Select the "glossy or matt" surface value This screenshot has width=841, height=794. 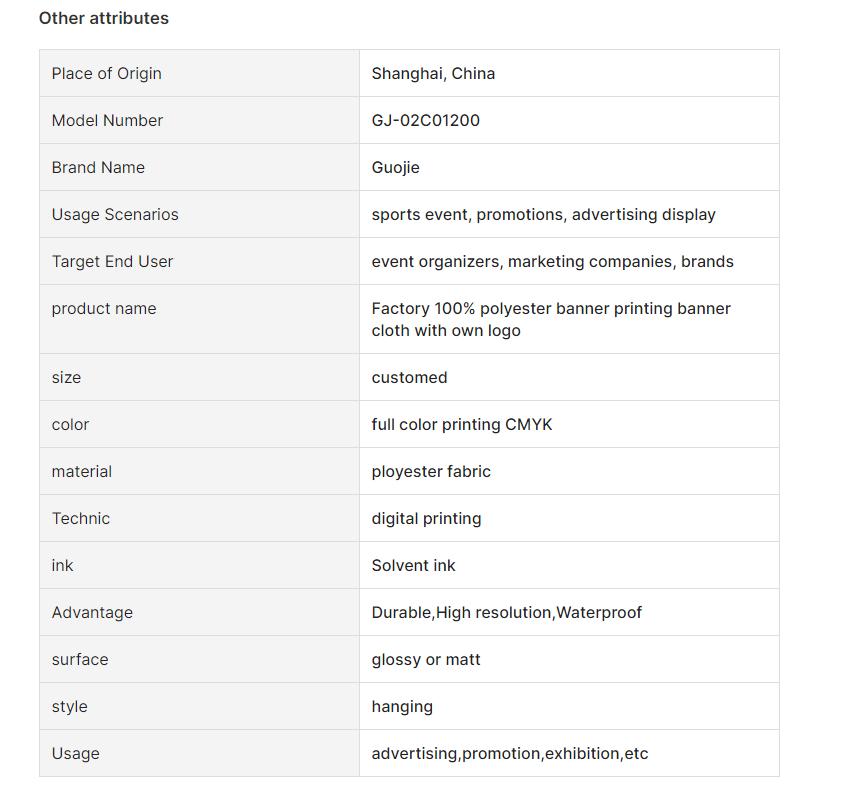[426, 659]
